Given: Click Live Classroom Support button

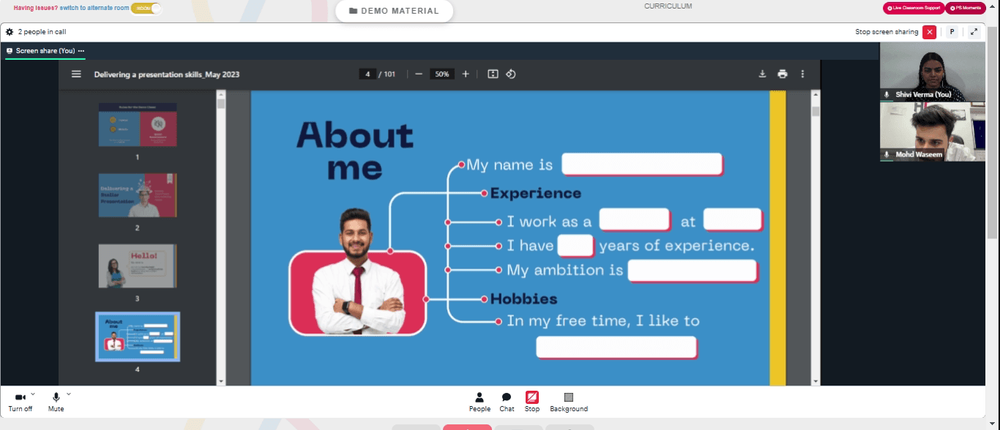Looking at the screenshot, I should [913, 8].
